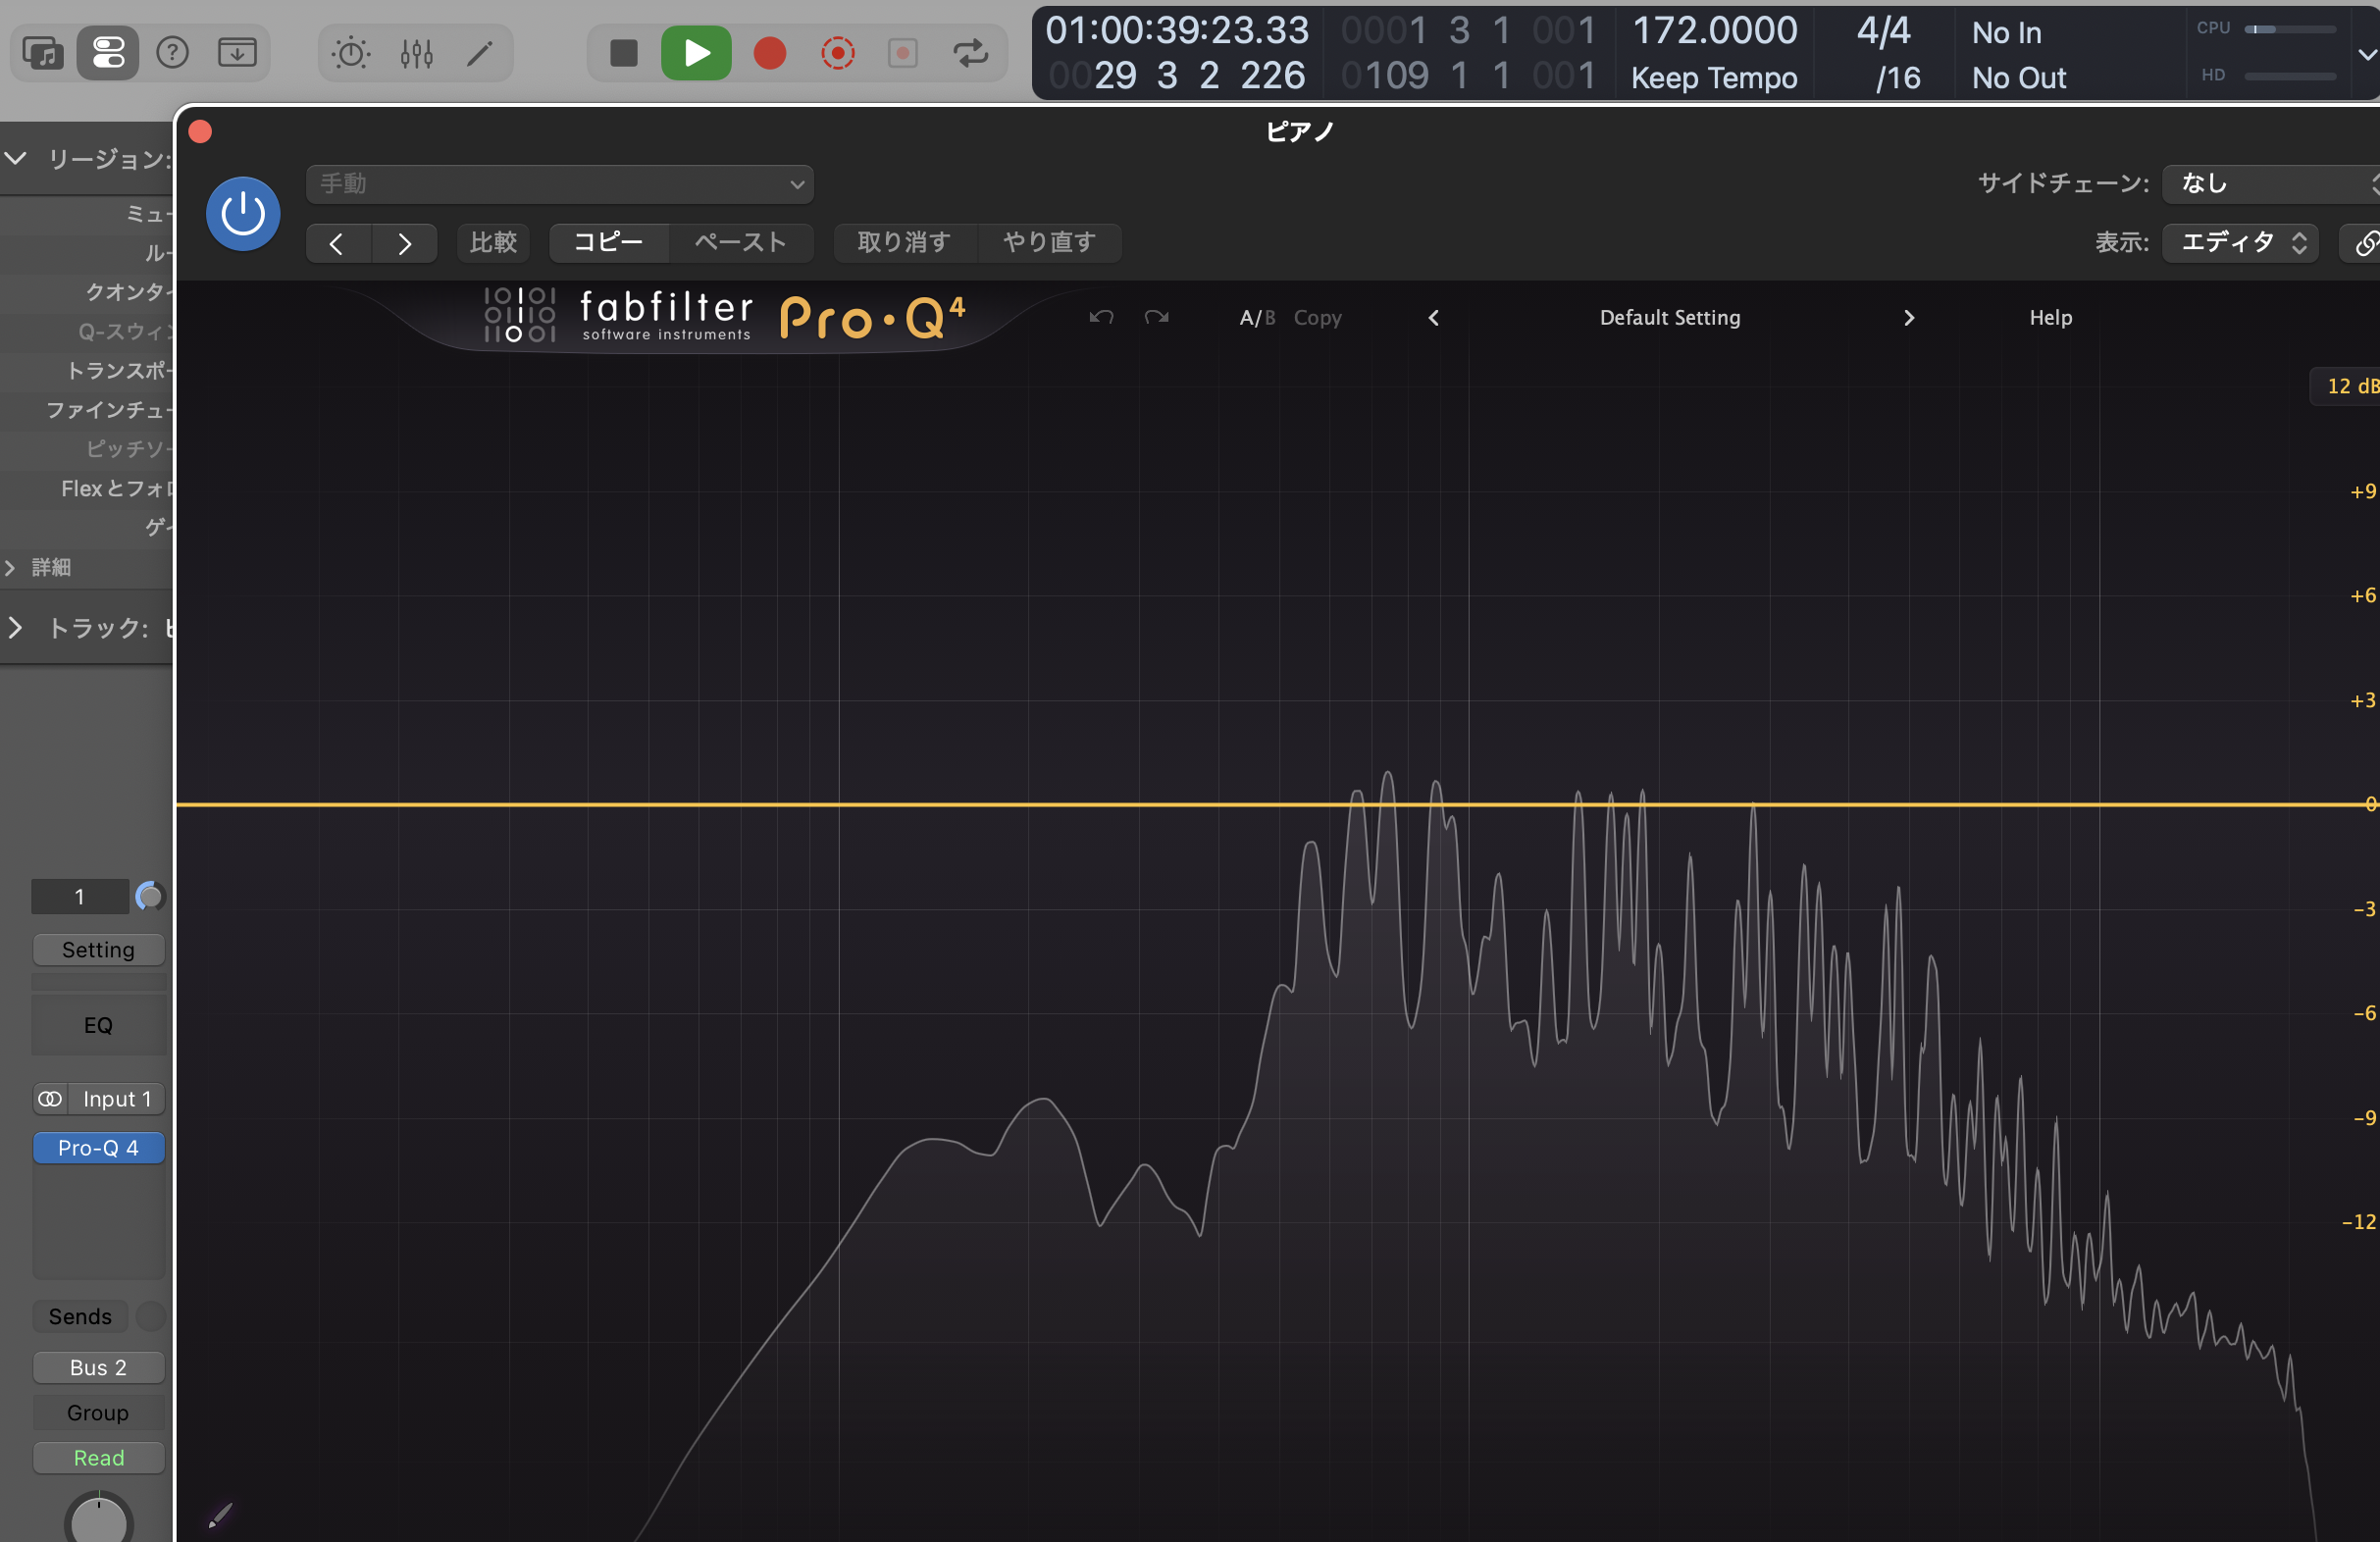Viewport: 2380px width, 1542px height.
Task: Click the FabFilter Pro-Q 4 logo
Action: pyautogui.click(x=724, y=317)
